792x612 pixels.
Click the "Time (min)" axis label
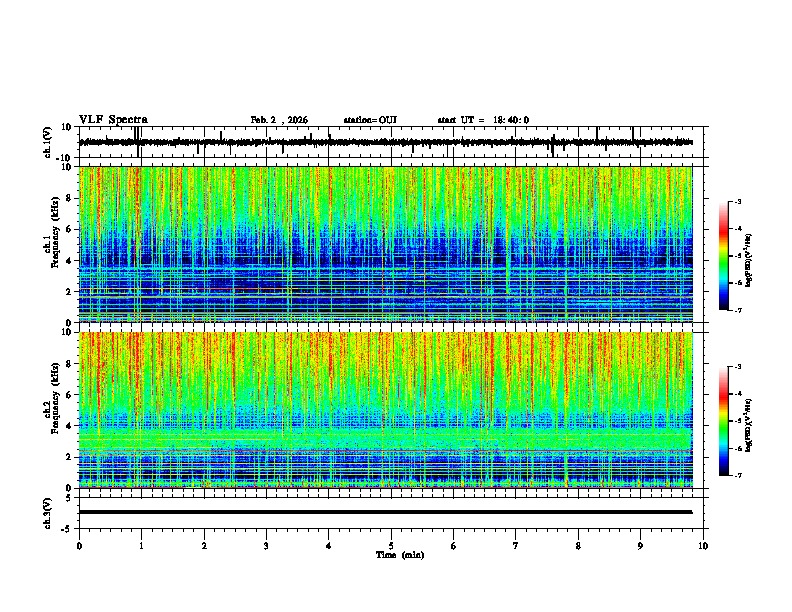click(x=400, y=555)
